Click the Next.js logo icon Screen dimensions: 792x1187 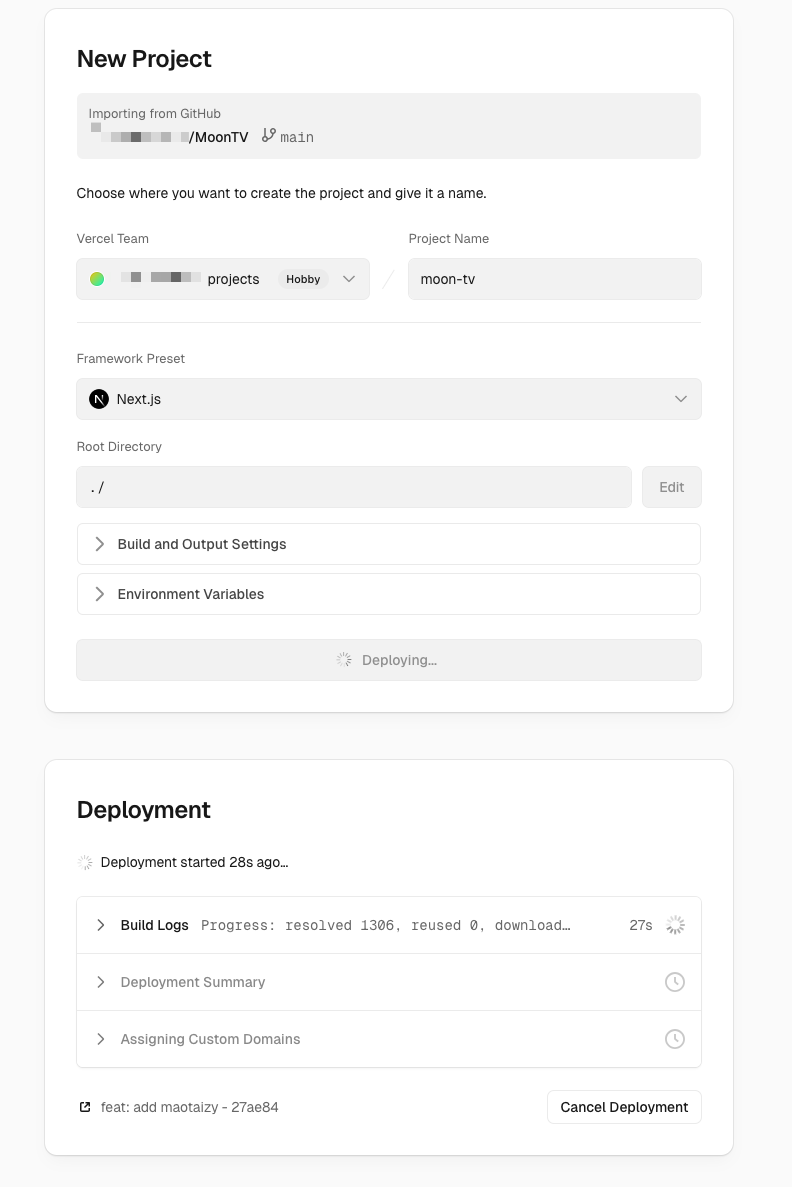[x=99, y=399]
